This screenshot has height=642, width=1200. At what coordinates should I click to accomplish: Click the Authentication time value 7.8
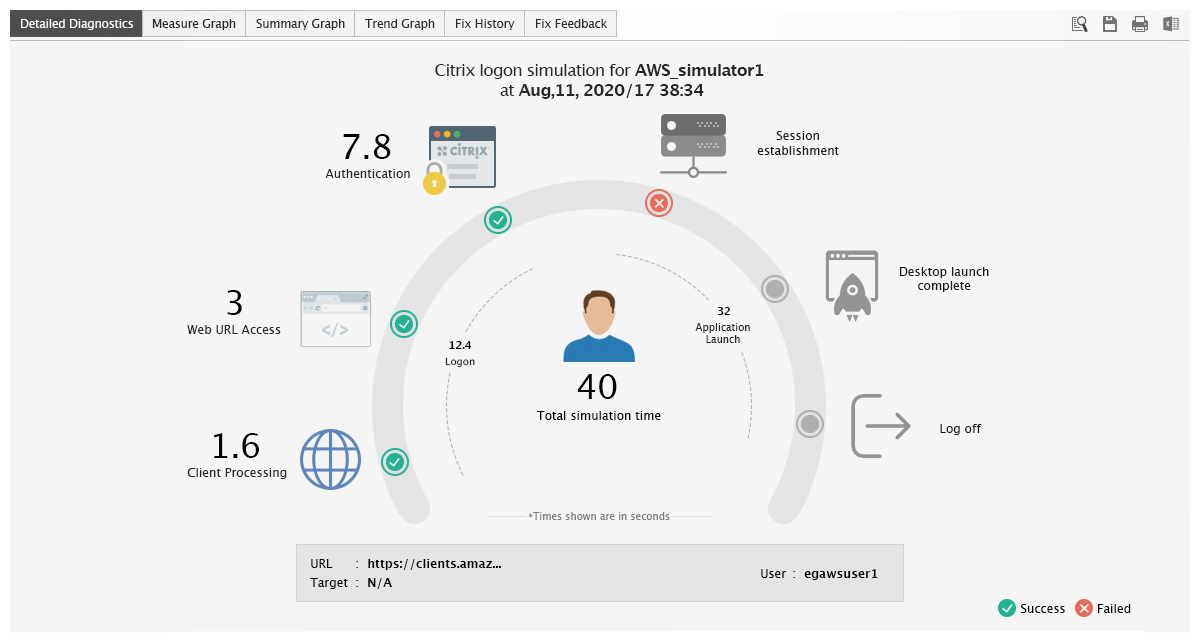pos(367,147)
